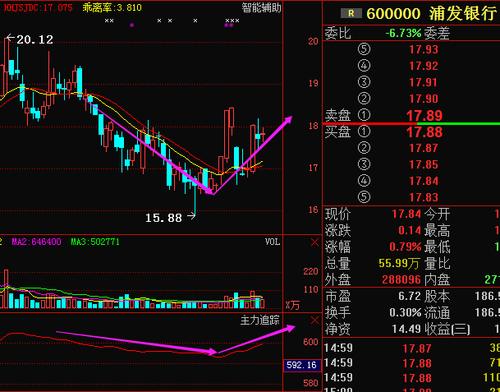Select buy level 3 price 17.85
The width and height of the screenshot is (500, 392).
[x=423, y=165]
